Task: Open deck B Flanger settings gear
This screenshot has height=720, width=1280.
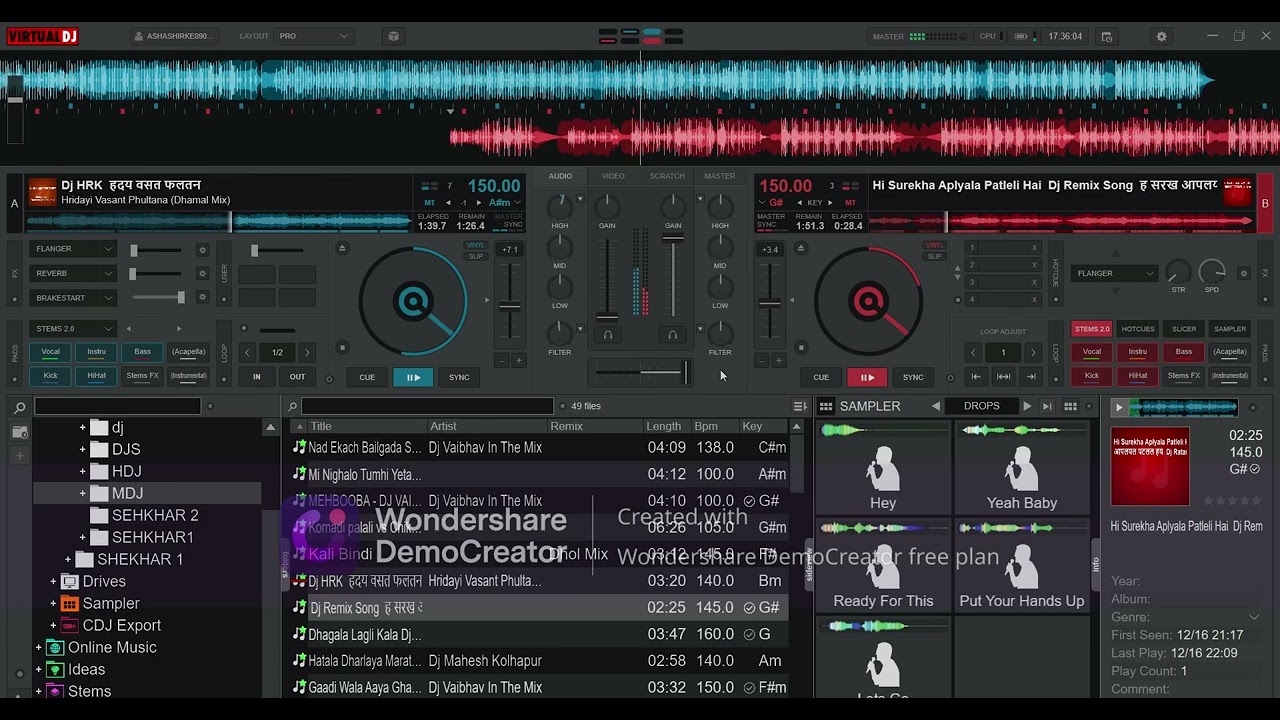Action: tap(1244, 273)
